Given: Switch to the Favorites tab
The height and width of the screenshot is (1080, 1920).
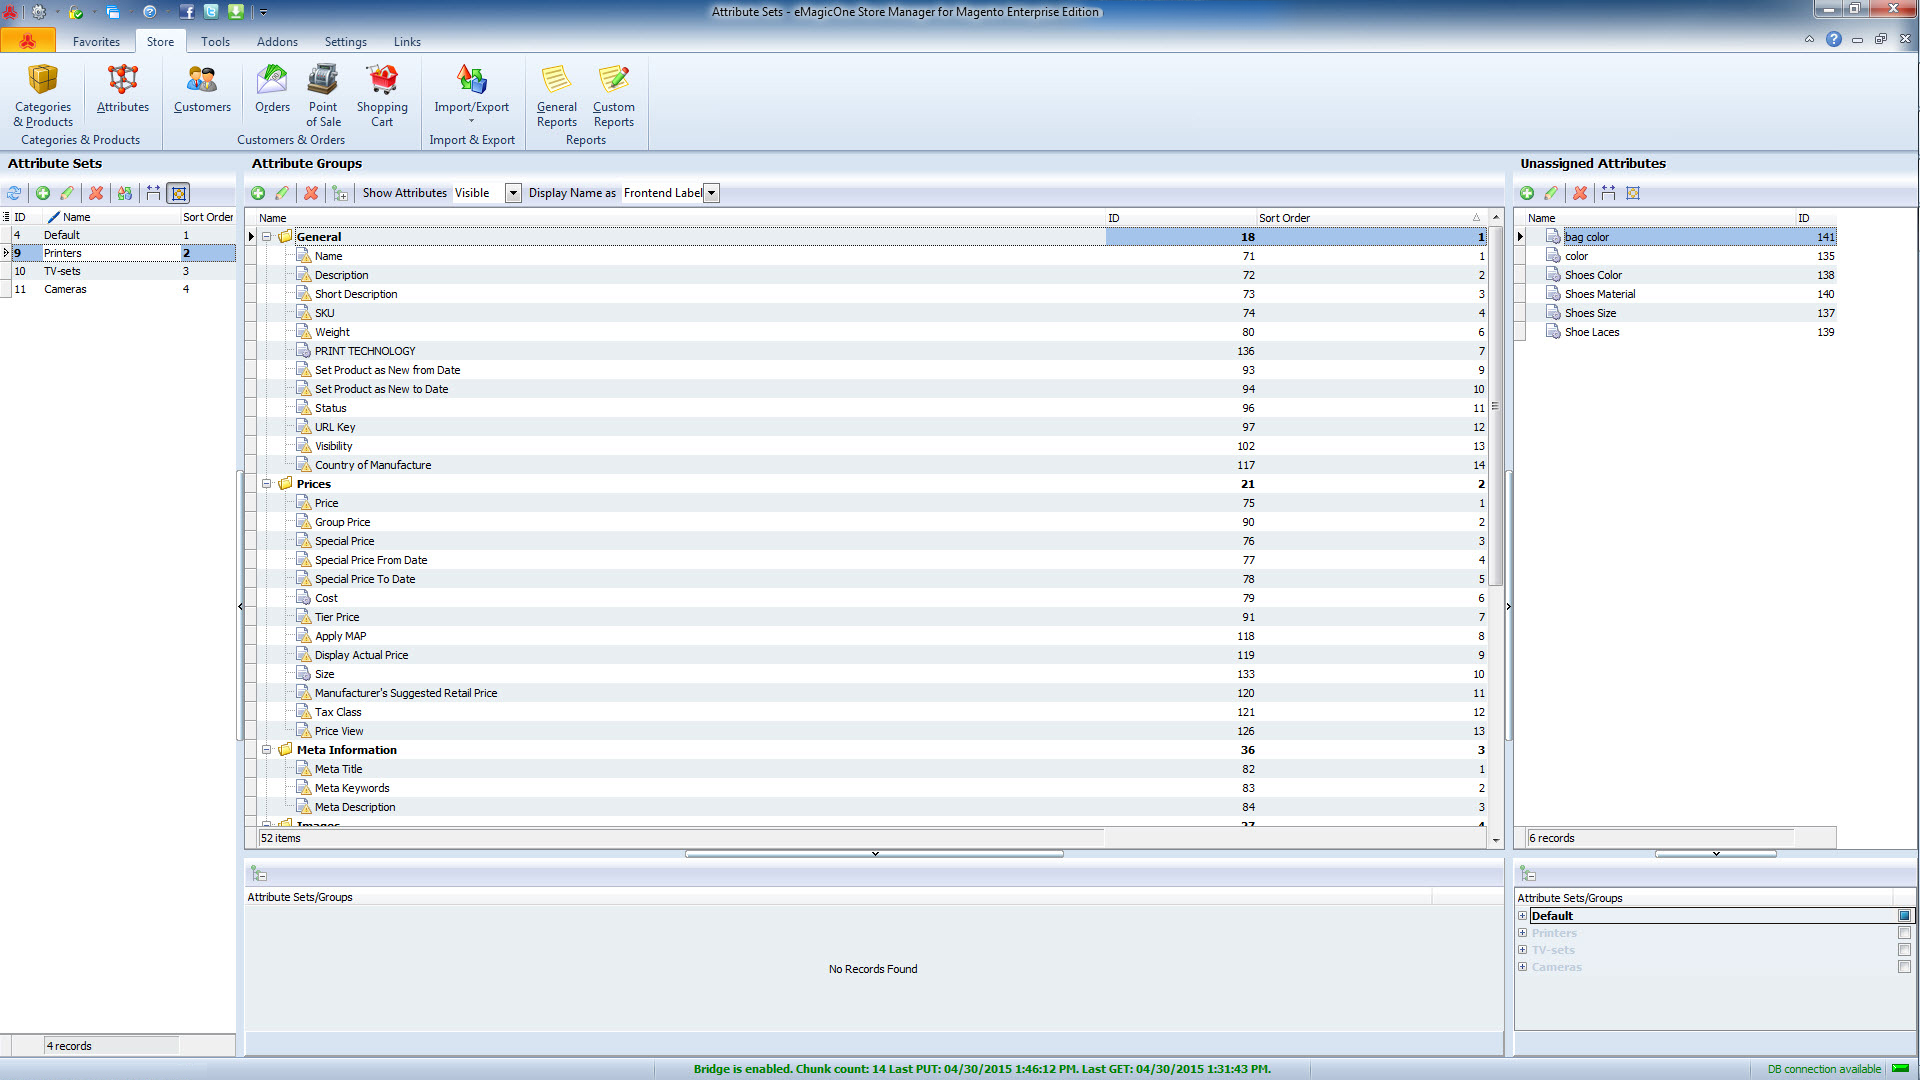Looking at the screenshot, I should click(96, 42).
